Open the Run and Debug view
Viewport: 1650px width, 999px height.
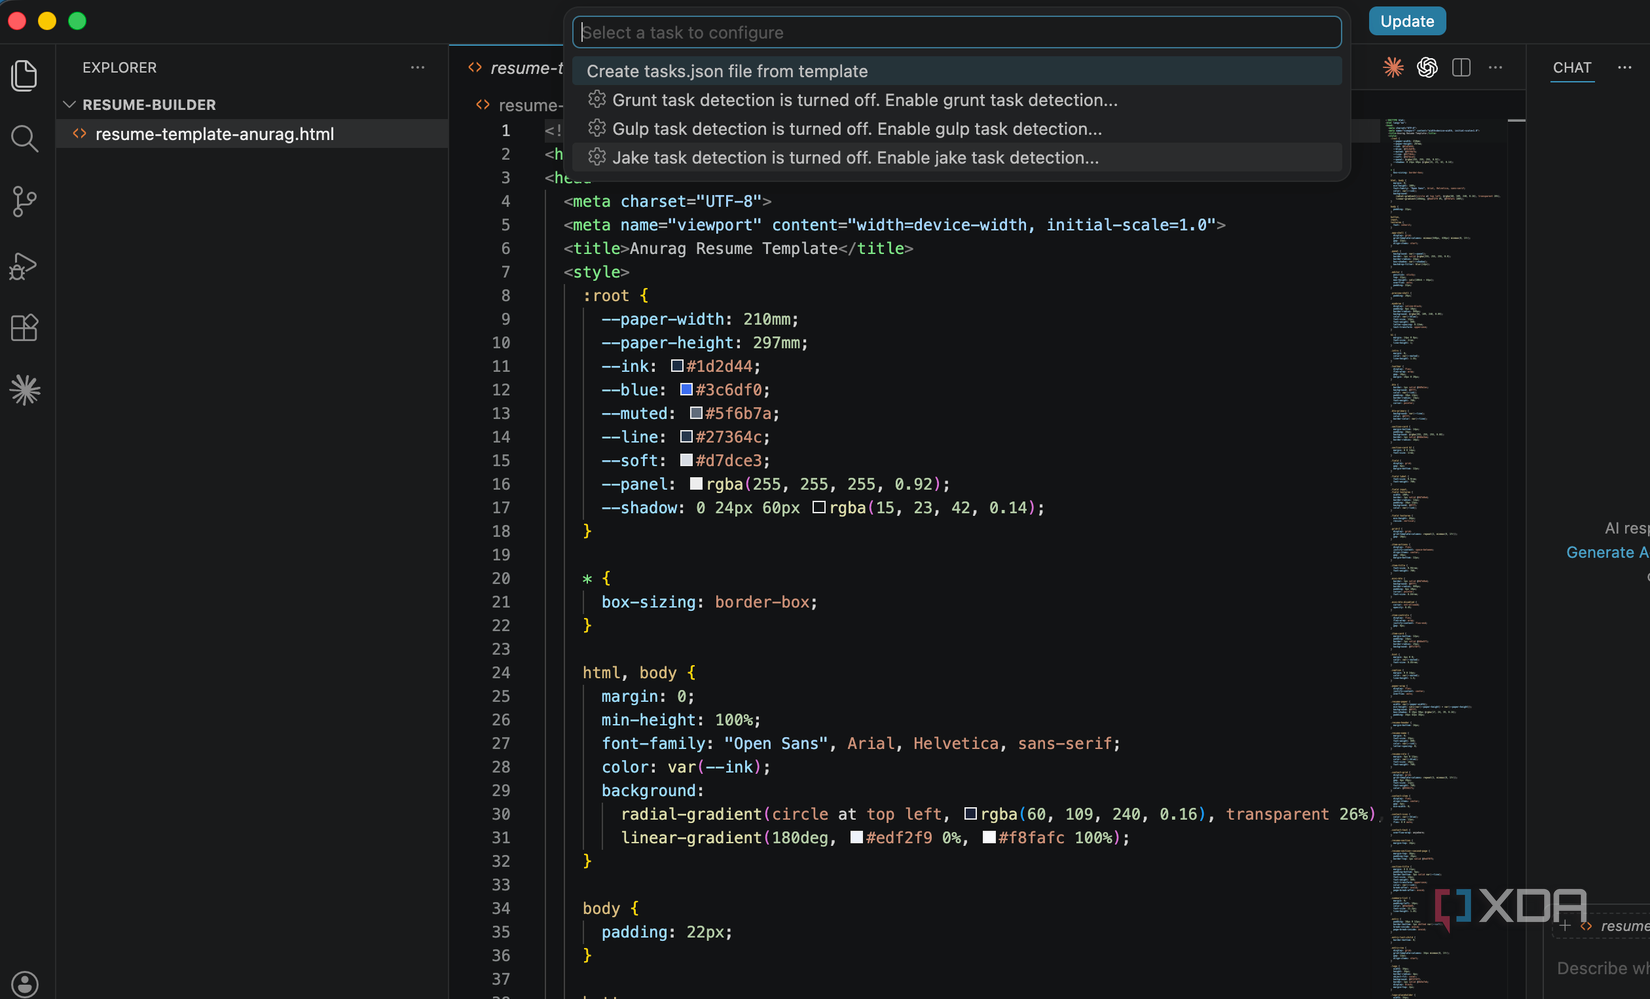(x=24, y=266)
